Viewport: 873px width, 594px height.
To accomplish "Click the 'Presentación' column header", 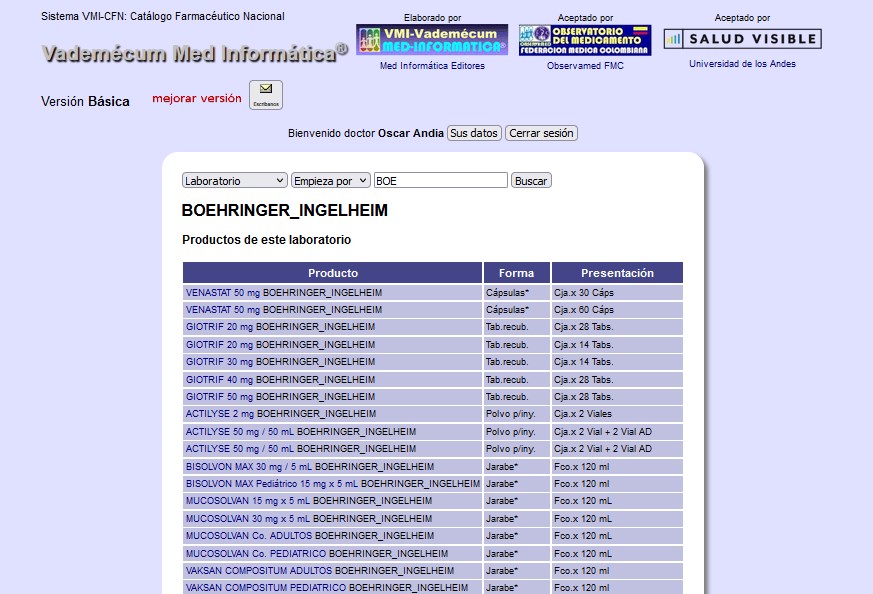I will [617, 273].
